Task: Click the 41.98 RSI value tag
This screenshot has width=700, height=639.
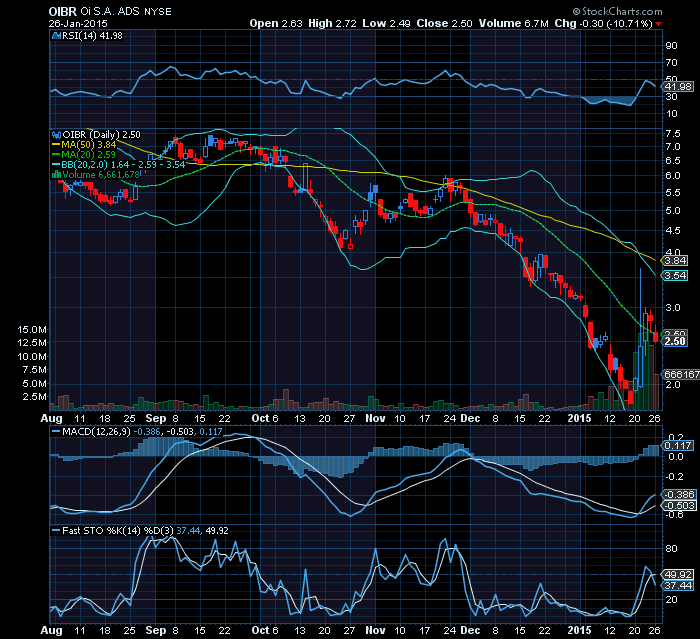Action: click(678, 87)
